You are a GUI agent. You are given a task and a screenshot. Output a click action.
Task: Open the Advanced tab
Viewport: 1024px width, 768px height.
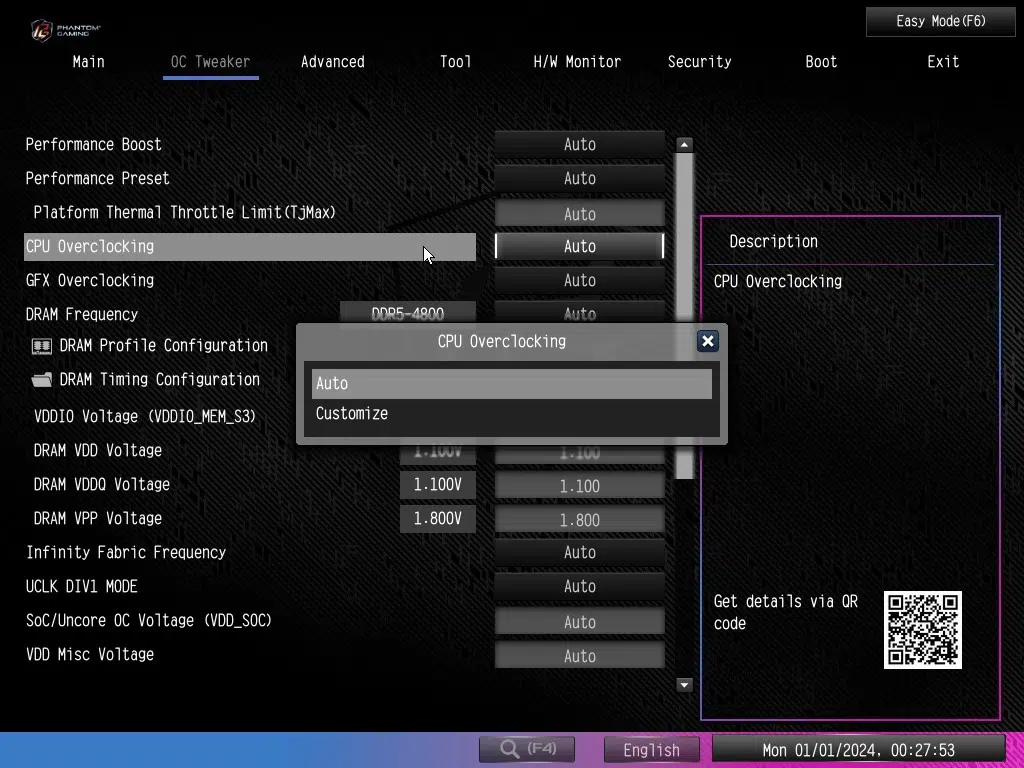coord(332,62)
